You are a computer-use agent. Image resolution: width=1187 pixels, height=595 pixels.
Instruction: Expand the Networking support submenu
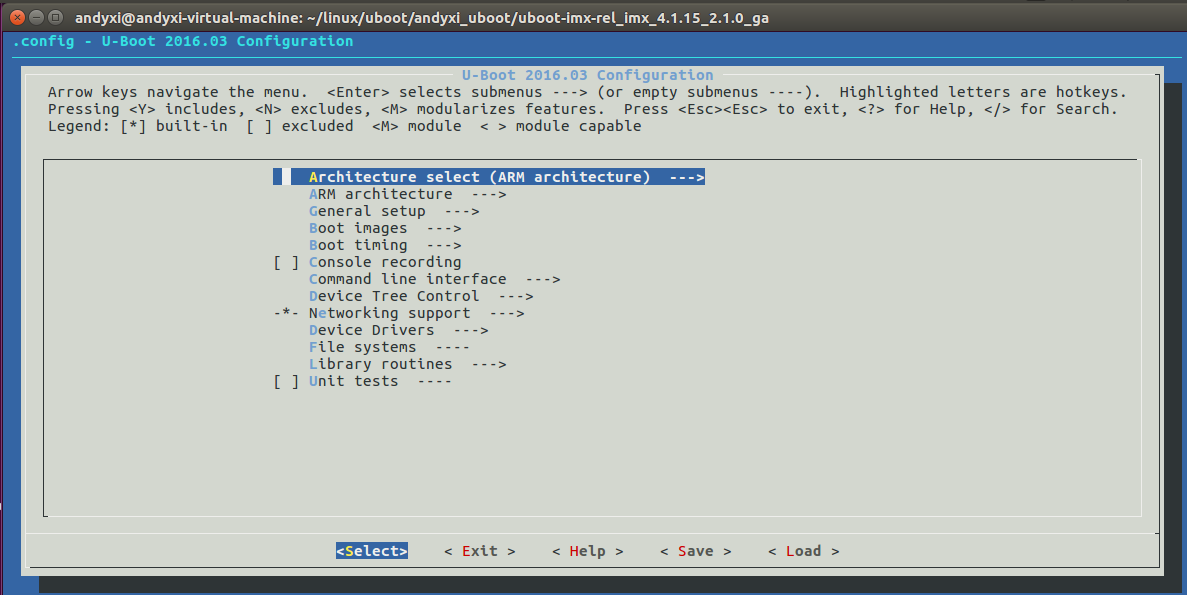point(390,312)
